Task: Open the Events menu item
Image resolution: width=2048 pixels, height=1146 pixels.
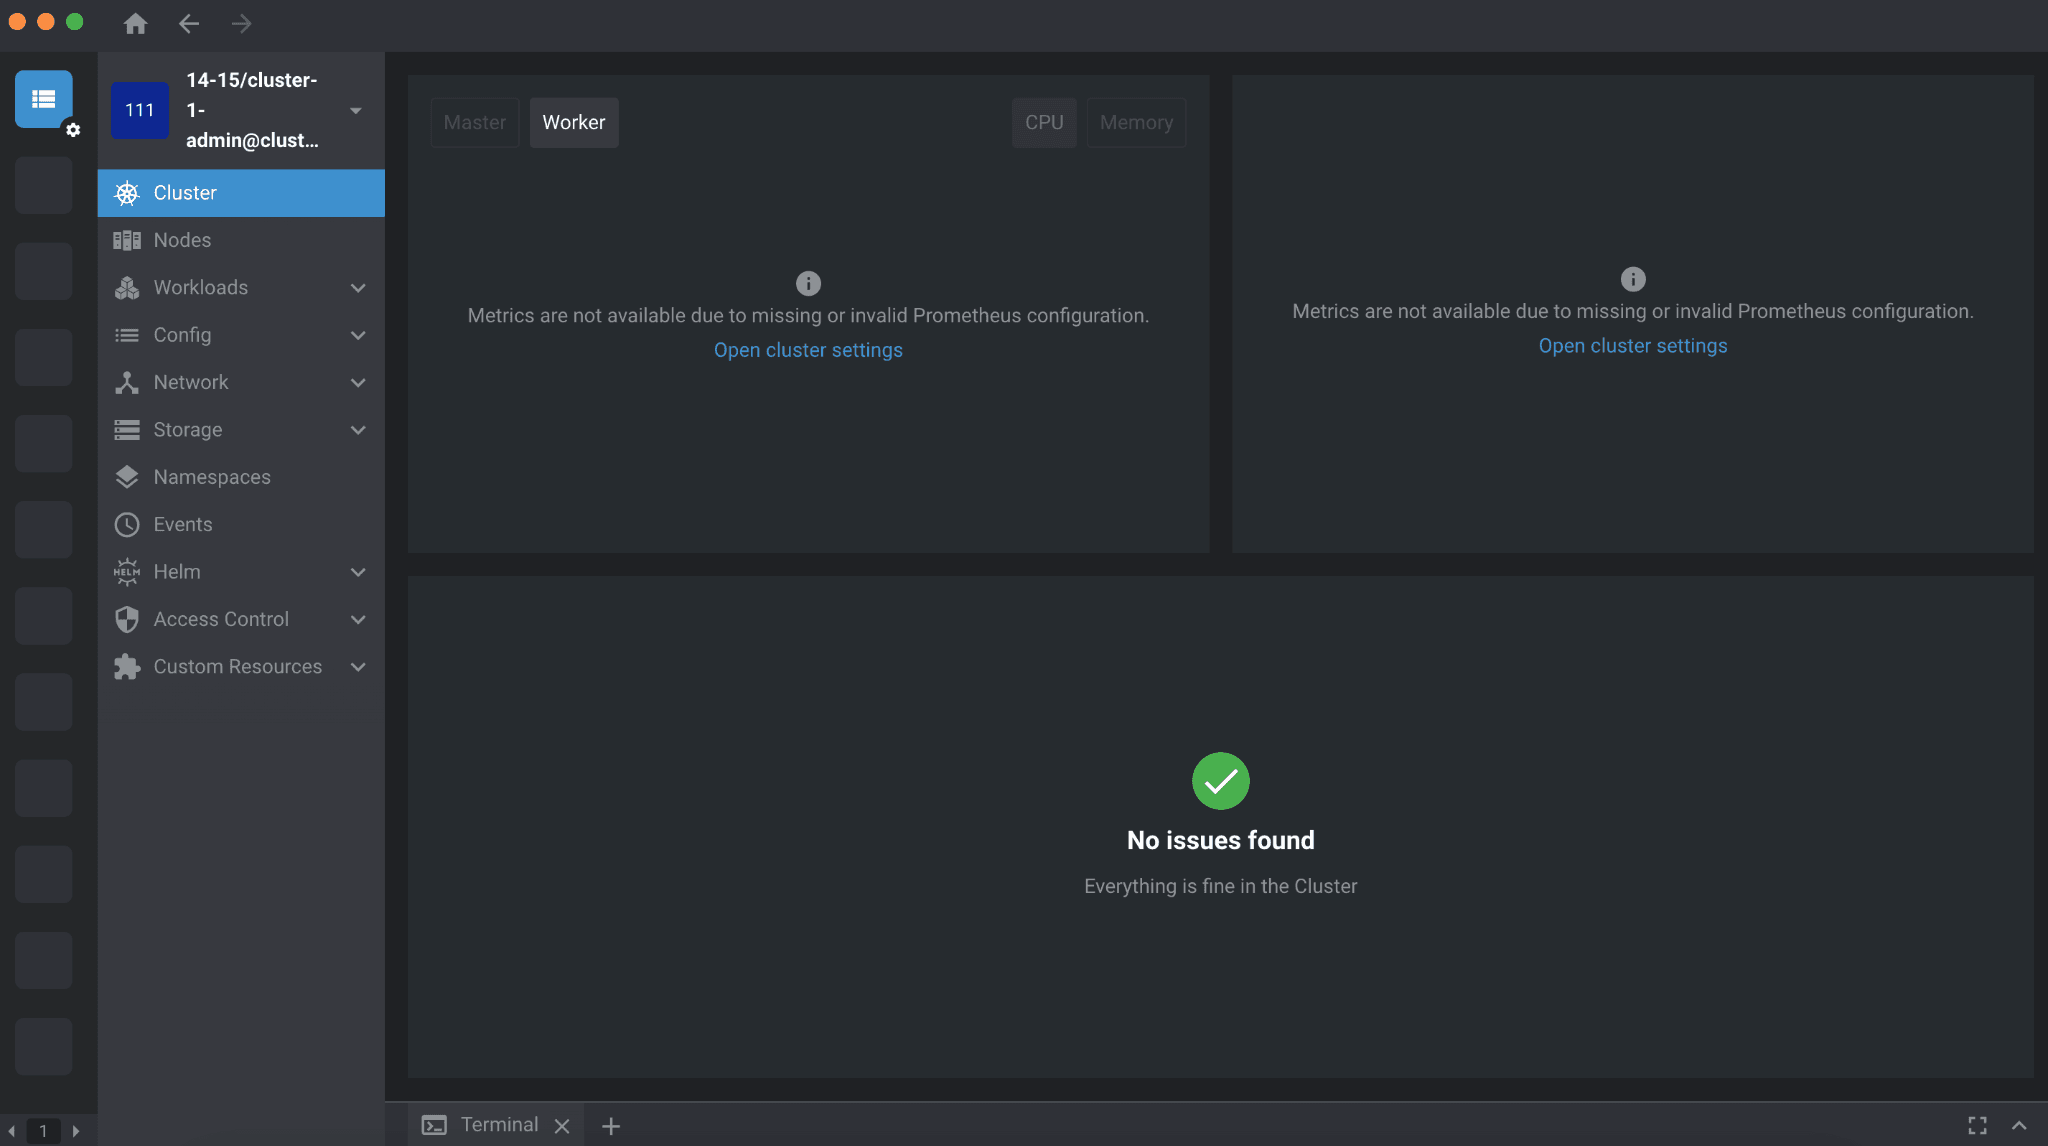Action: click(x=241, y=524)
